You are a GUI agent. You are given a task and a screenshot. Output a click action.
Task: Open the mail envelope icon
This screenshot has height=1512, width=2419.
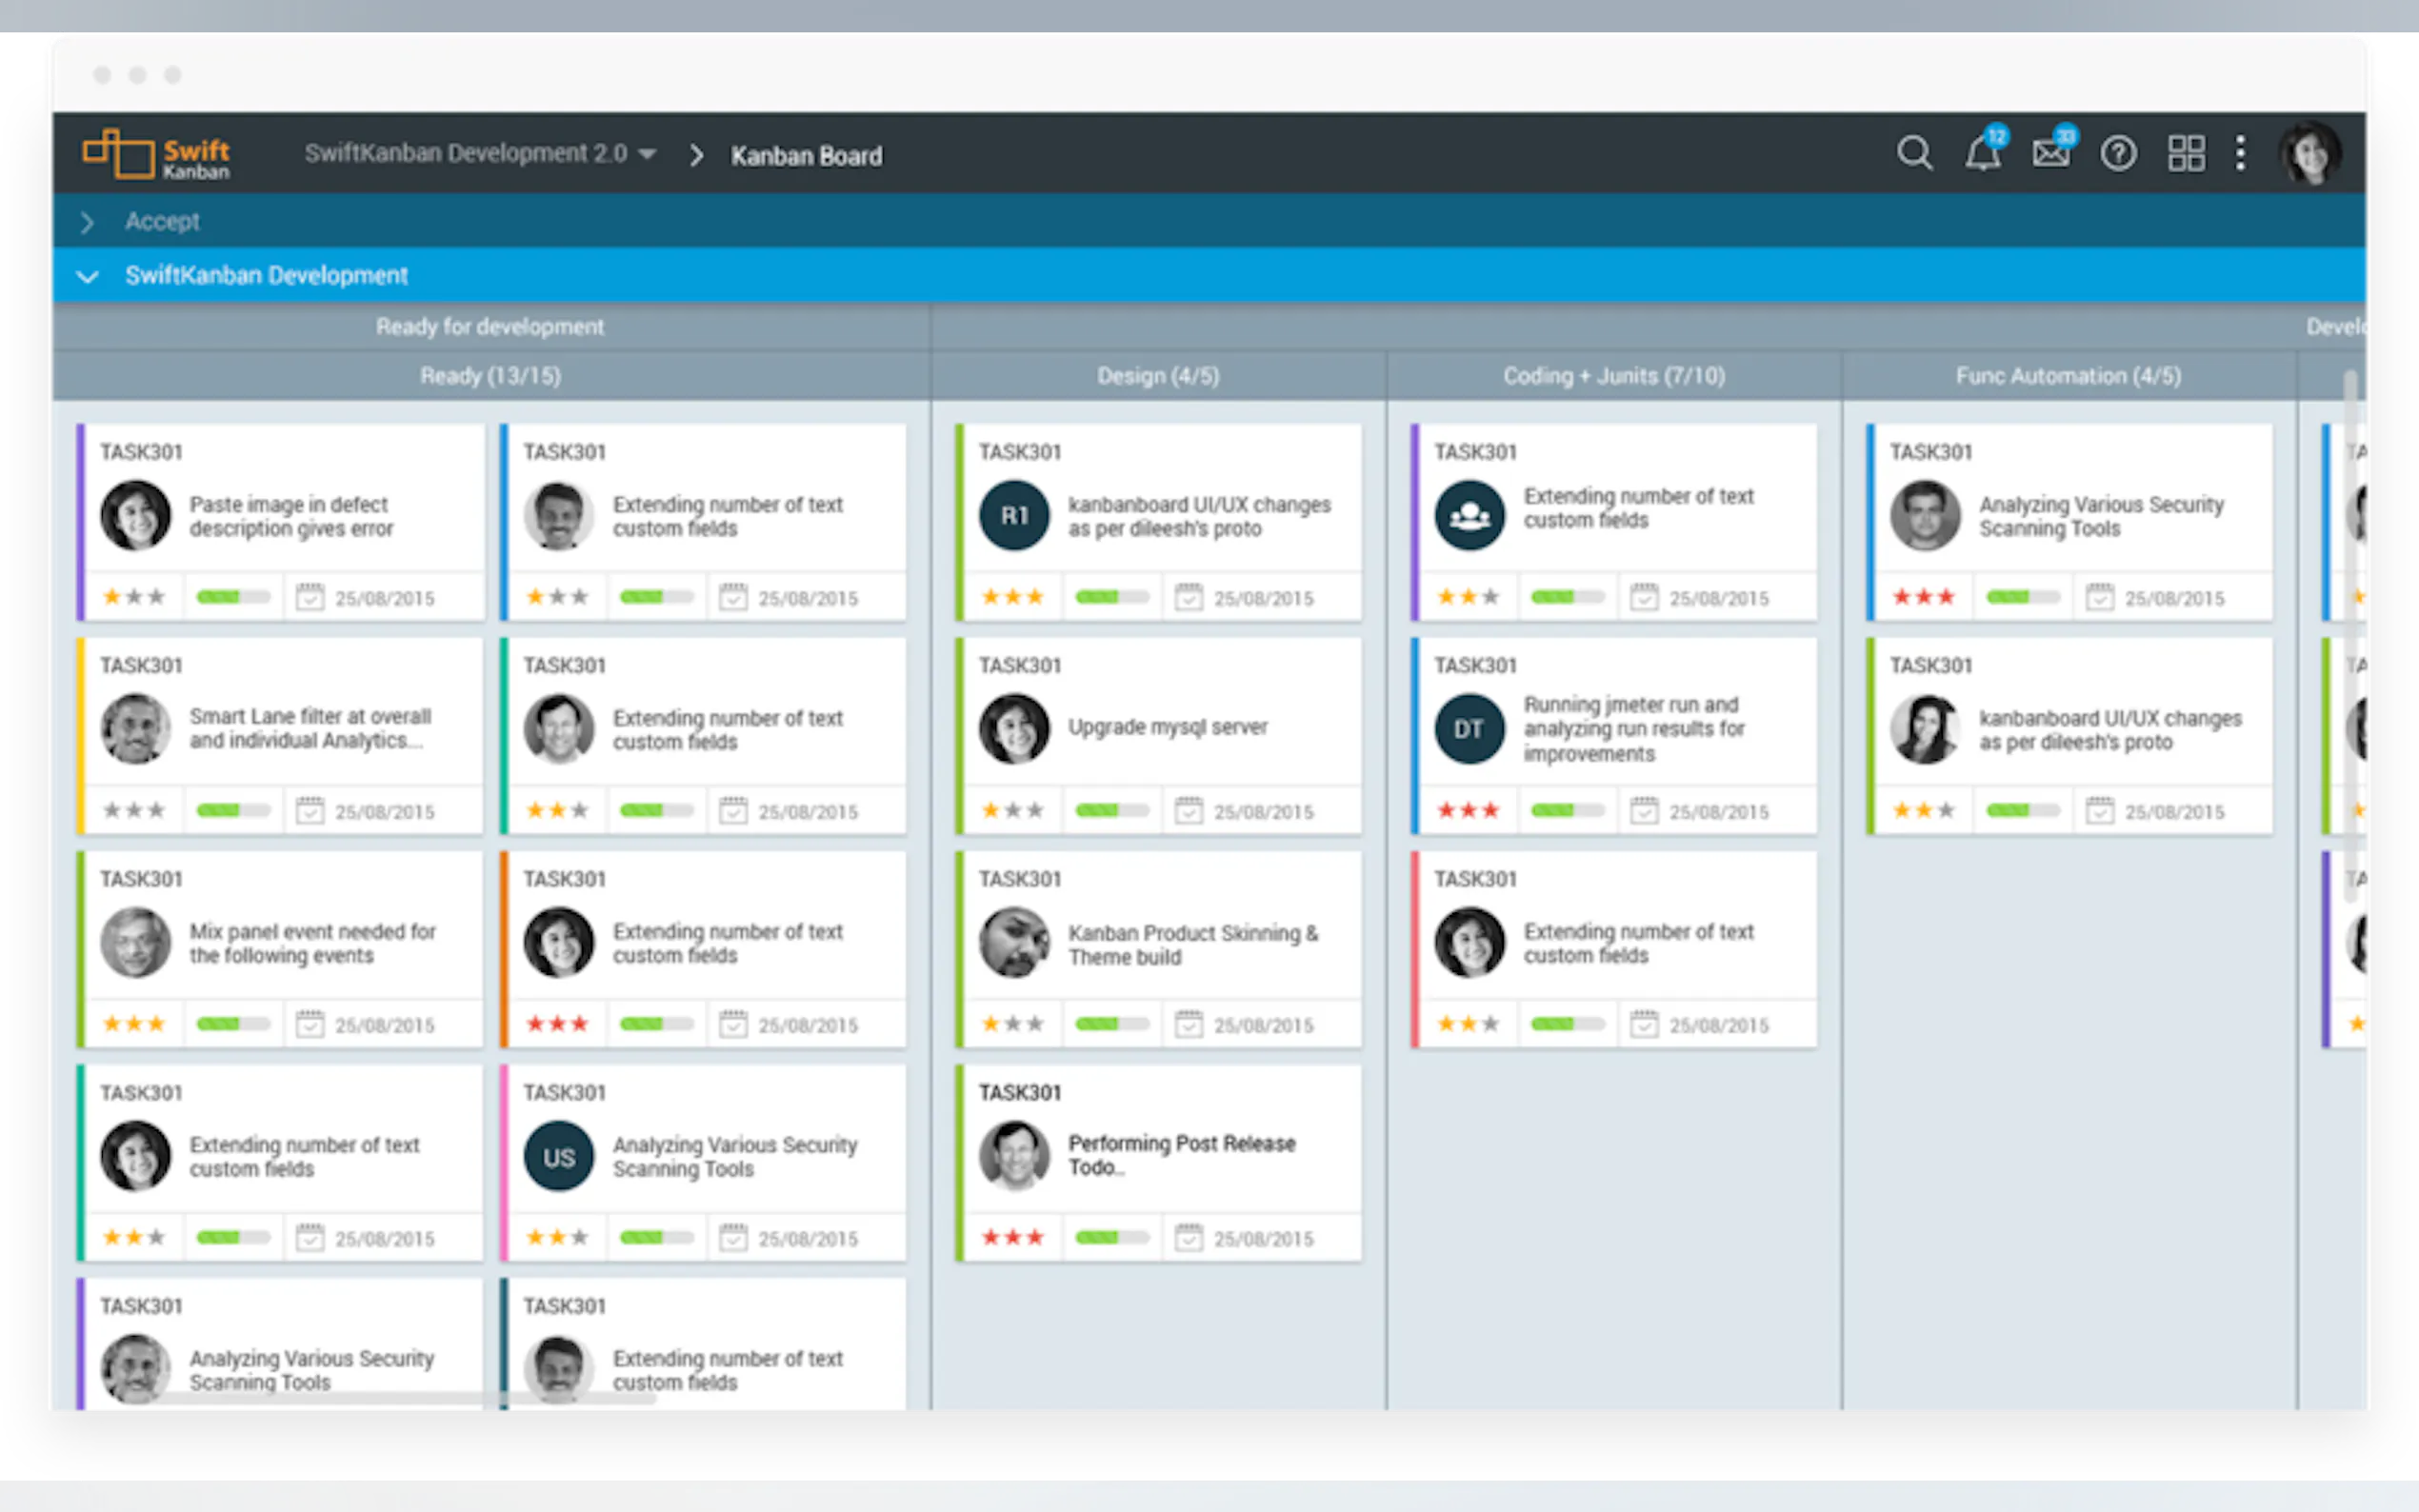pyautogui.click(x=2050, y=154)
